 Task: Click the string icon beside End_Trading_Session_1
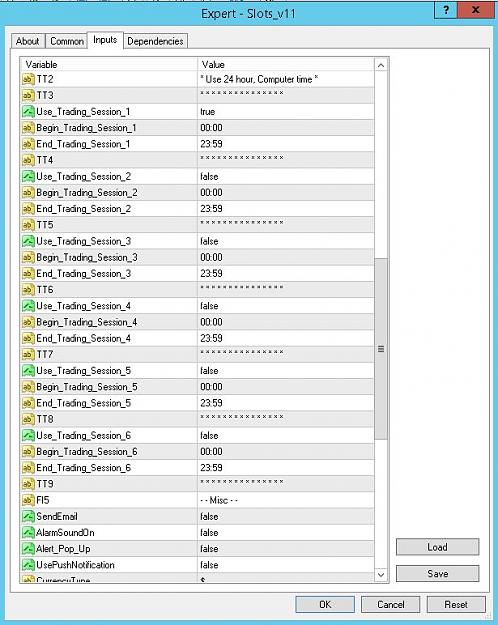[28, 144]
